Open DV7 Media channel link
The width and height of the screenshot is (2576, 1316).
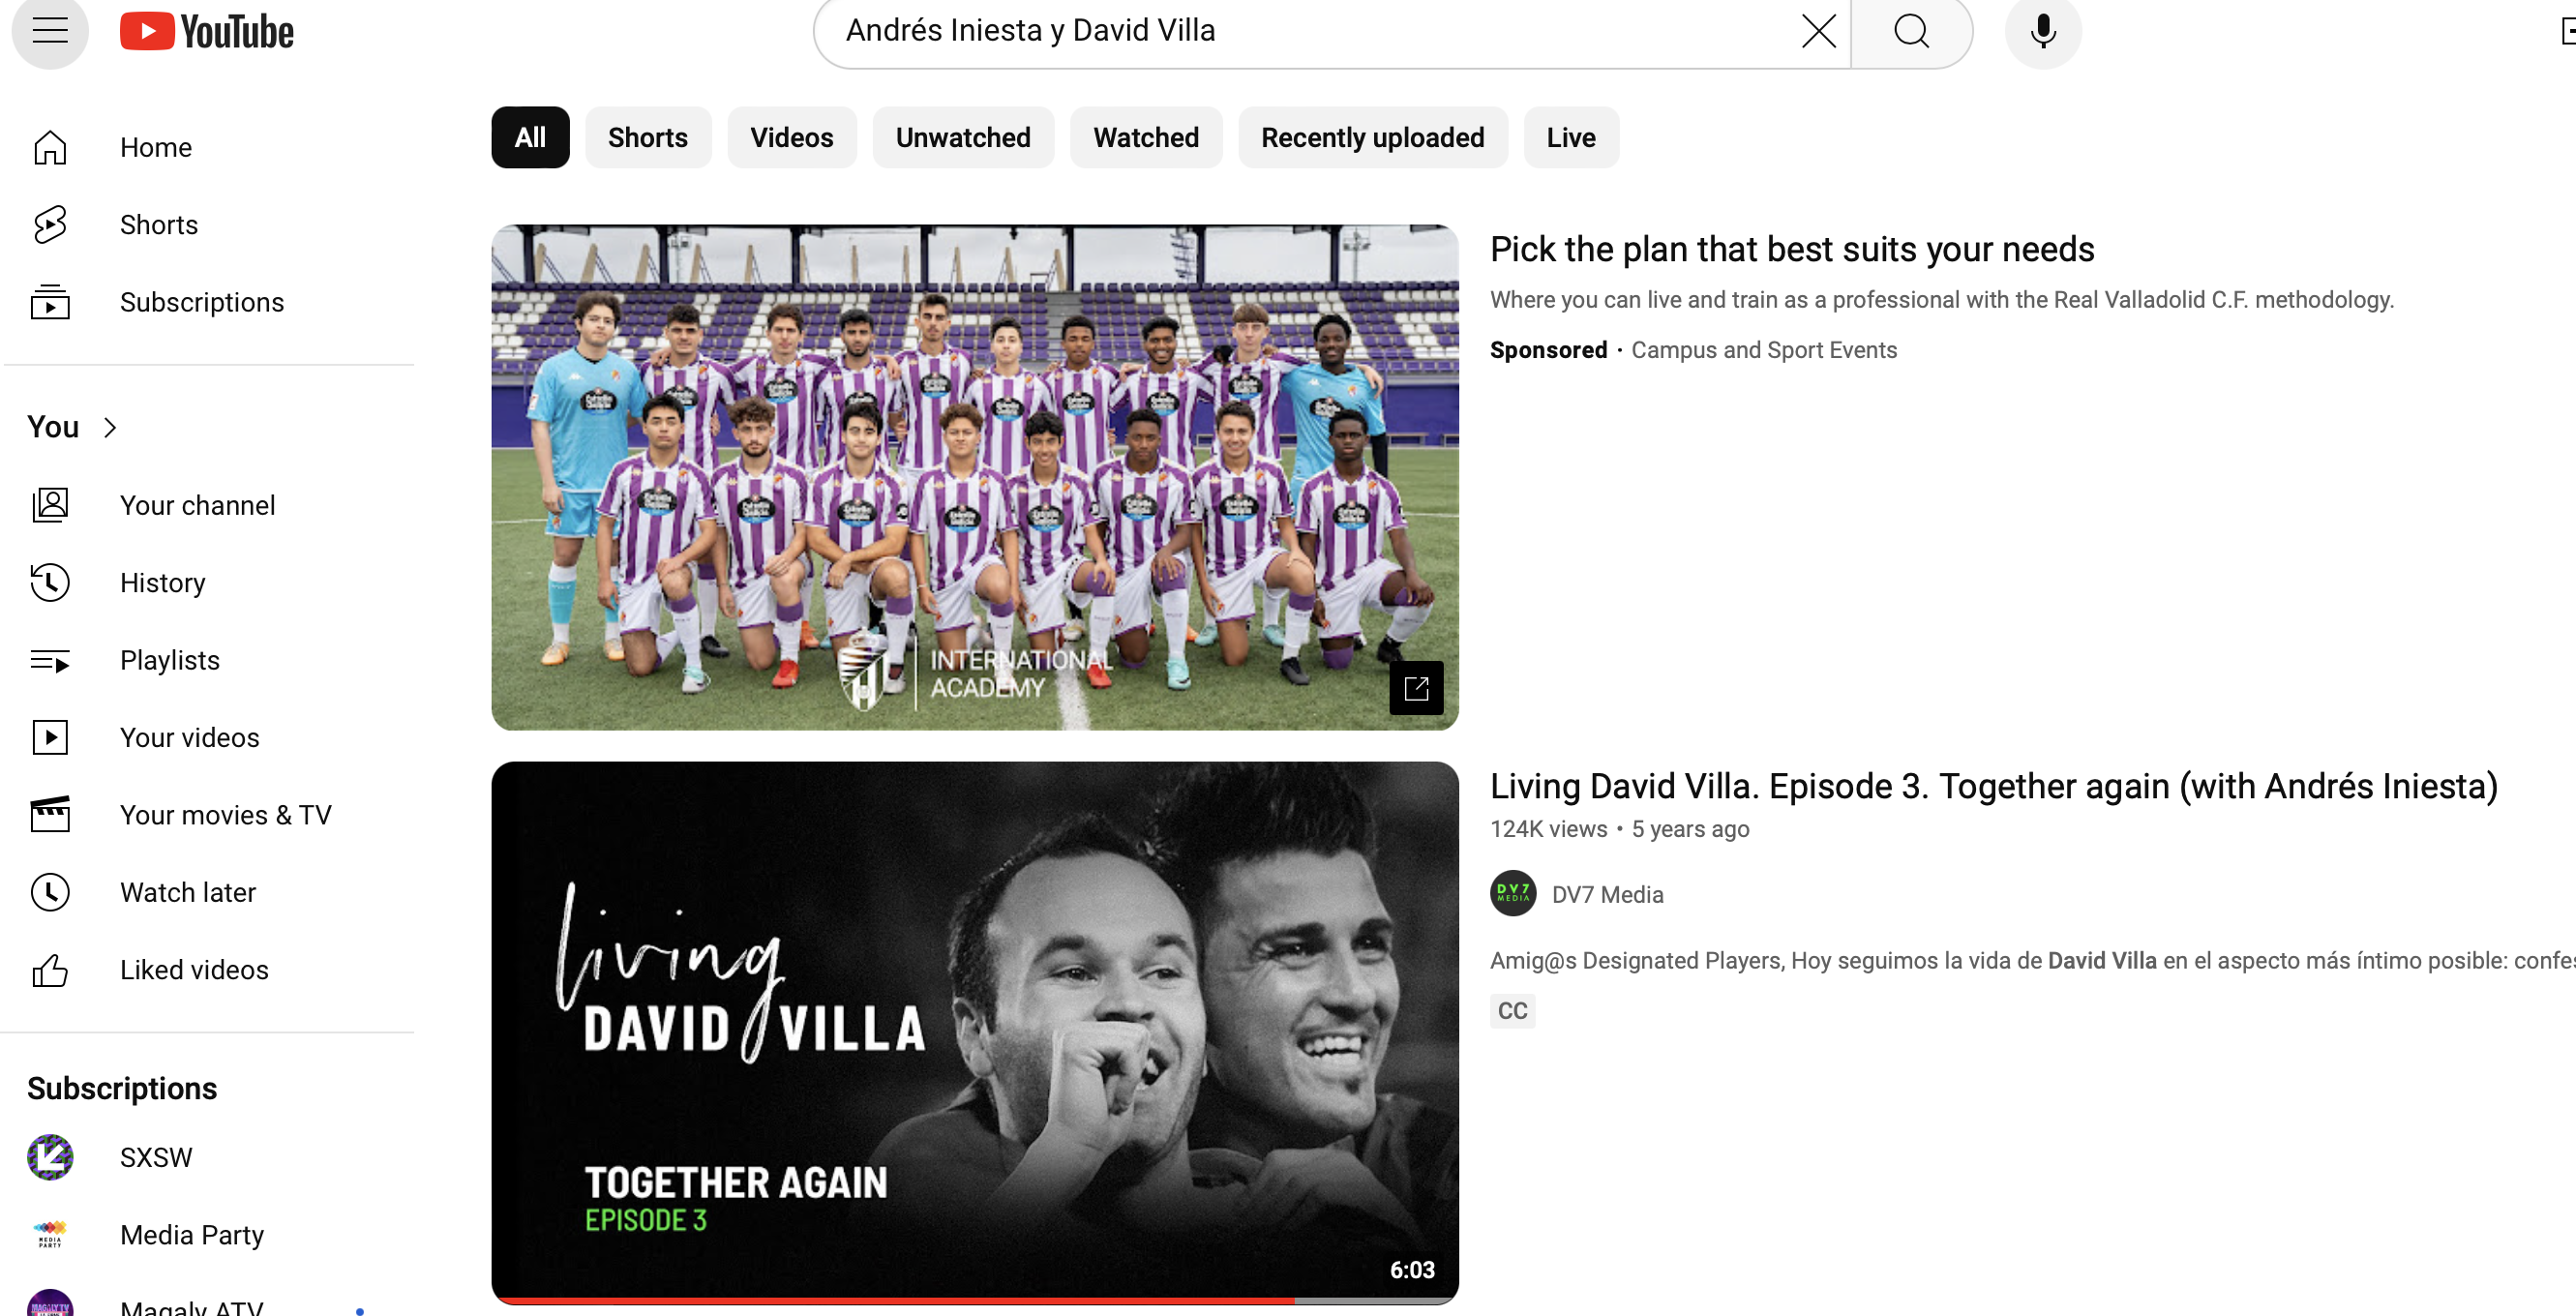click(x=1606, y=895)
